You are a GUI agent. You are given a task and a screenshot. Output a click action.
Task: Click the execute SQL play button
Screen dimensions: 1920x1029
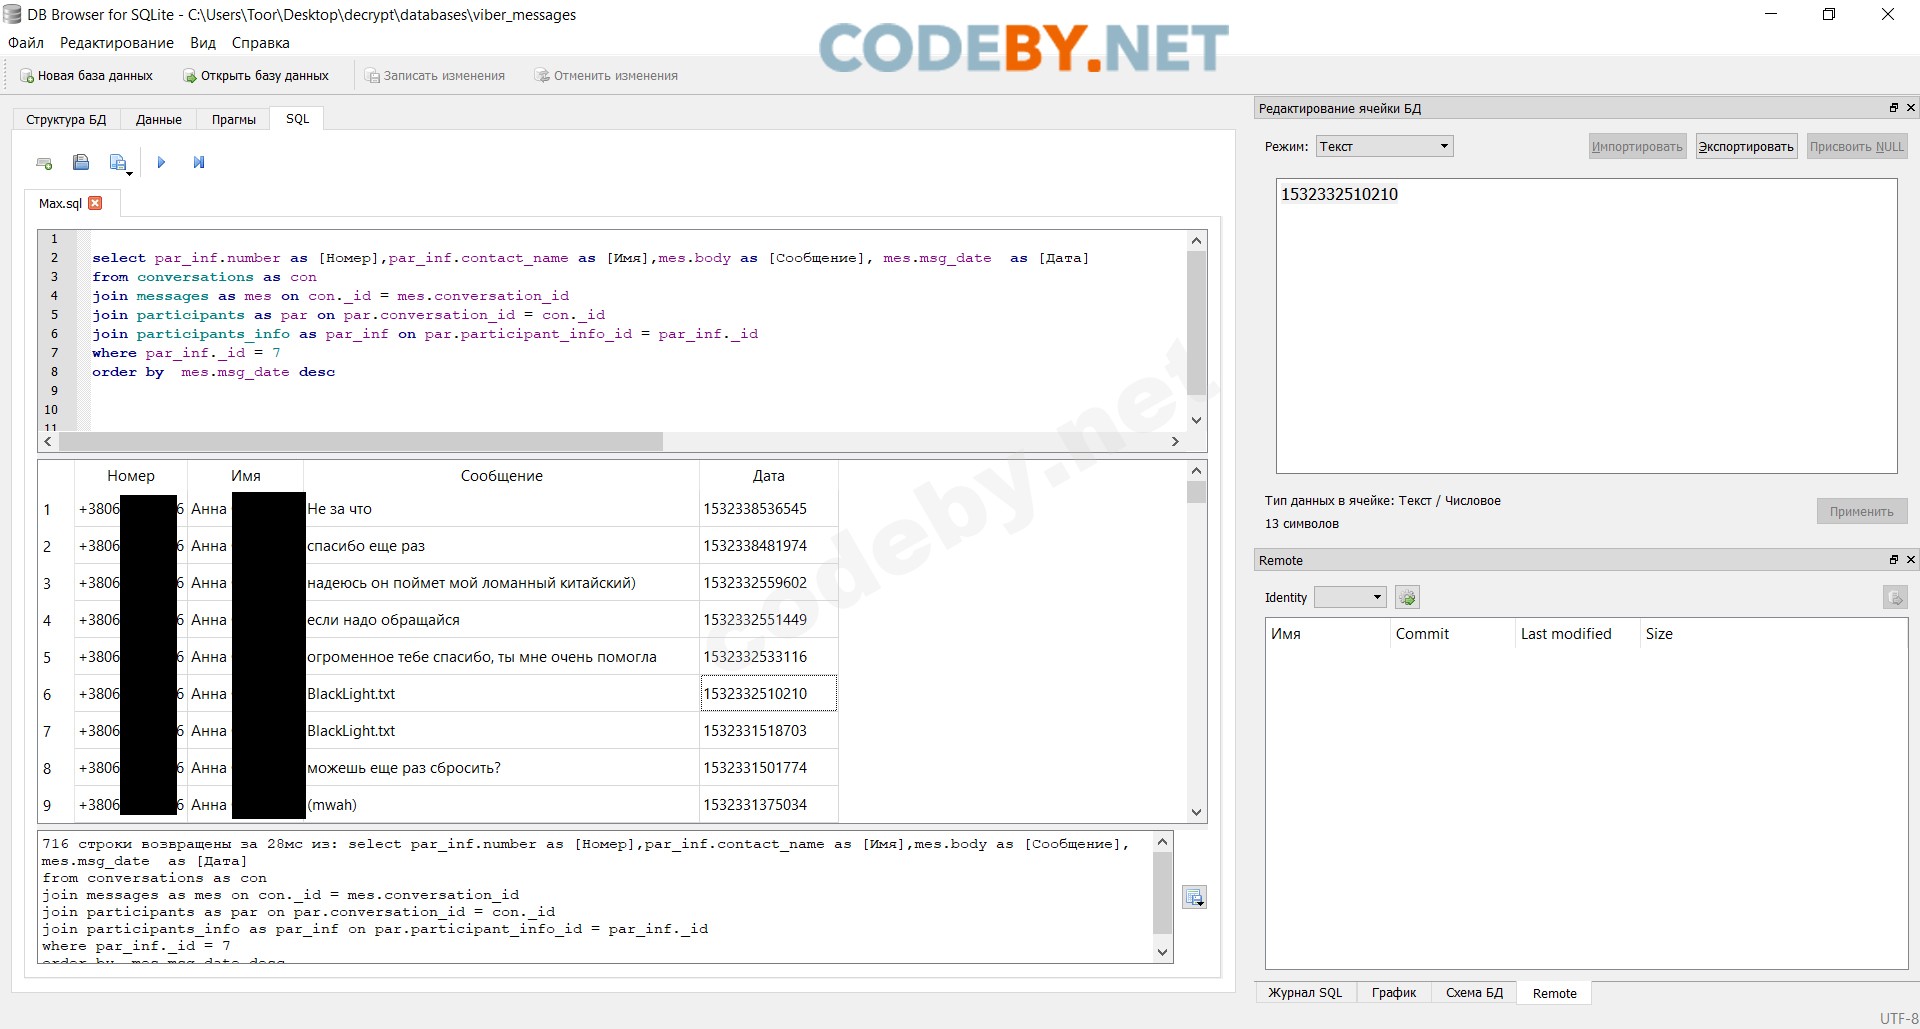(161, 163)
